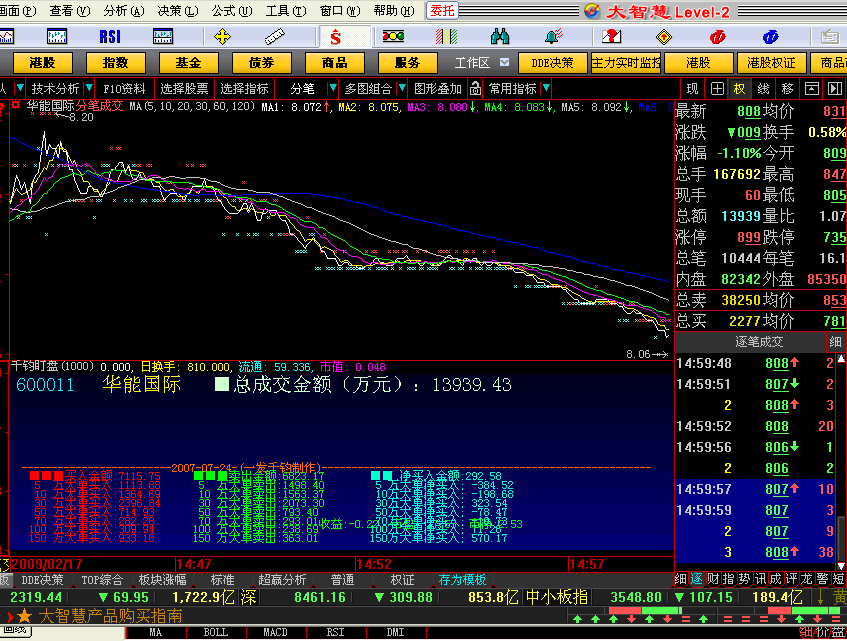Viewport: 847px width, 641px height.
Task: Open the 公式(U) menu
Action: point(232,10)
